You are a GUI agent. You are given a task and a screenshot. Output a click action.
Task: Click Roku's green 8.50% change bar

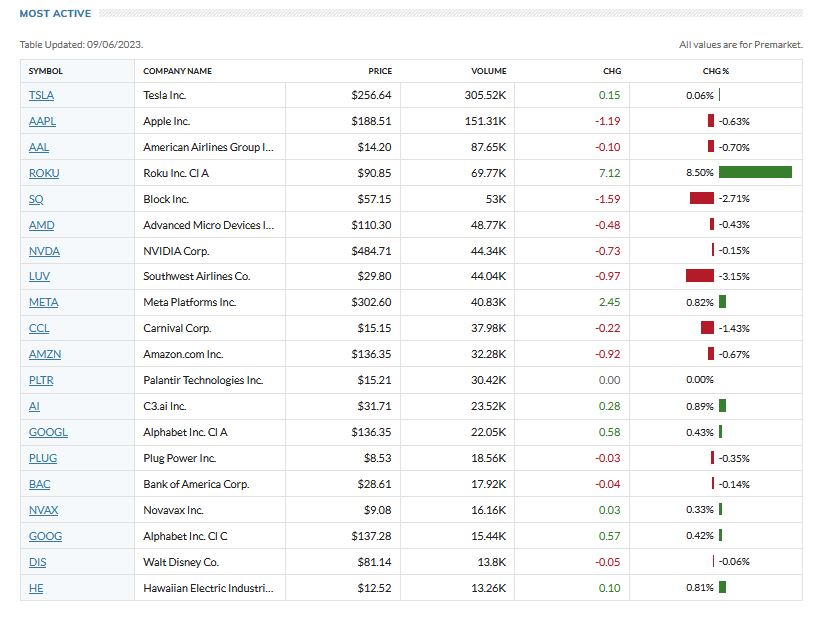(755, 173)
